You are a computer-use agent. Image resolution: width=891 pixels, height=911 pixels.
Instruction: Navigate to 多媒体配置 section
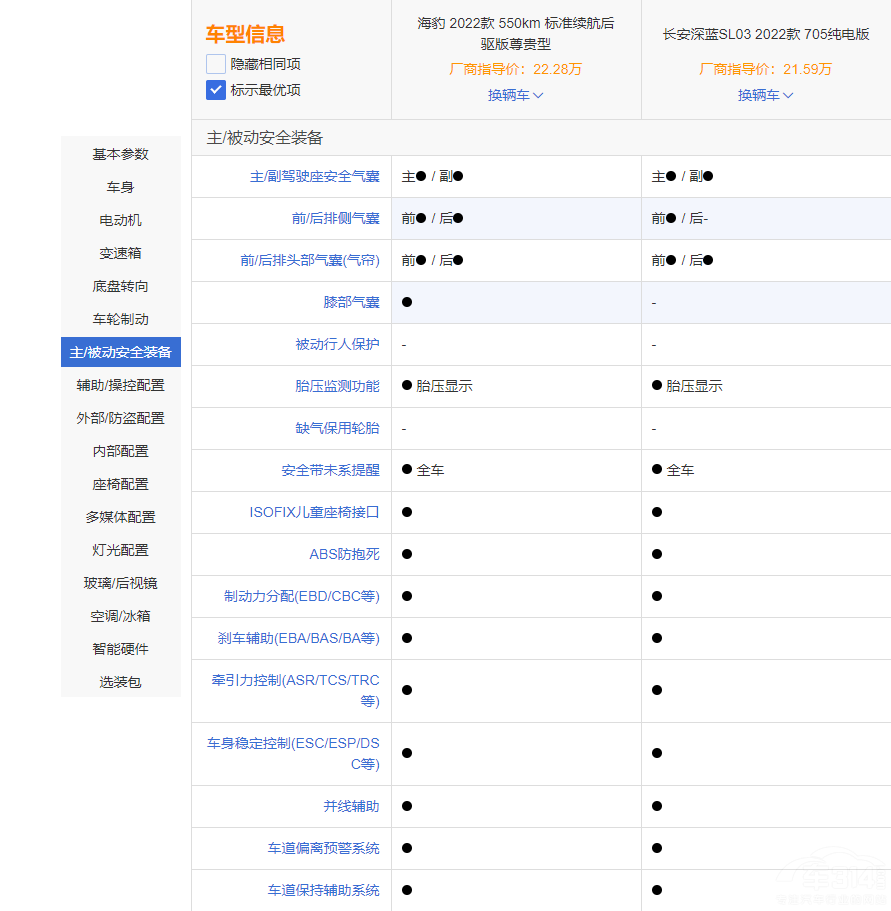coord(121,517)
